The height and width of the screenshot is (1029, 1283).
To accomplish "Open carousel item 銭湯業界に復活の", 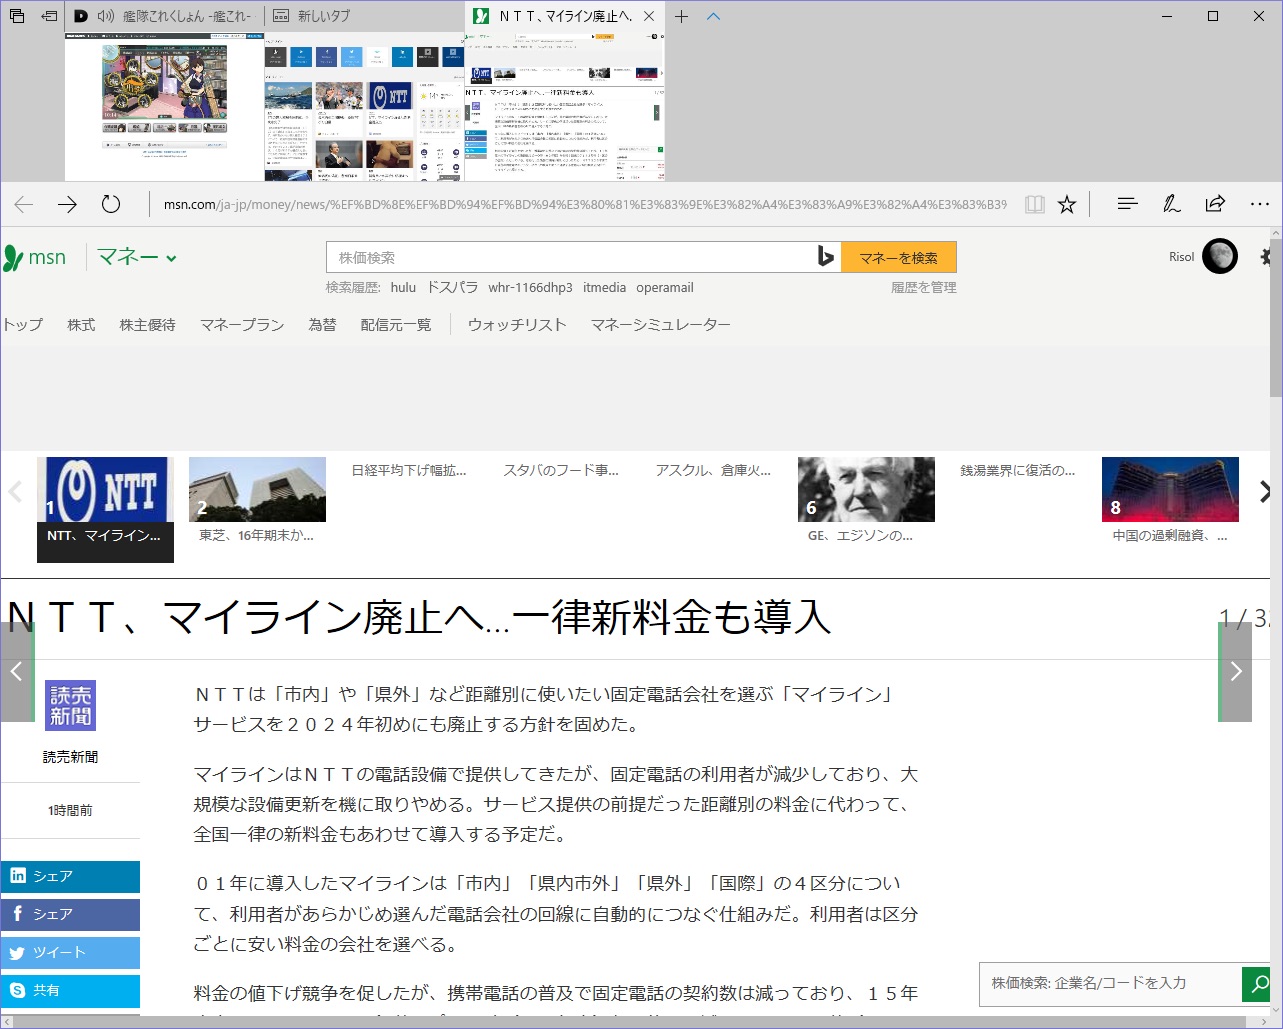I will pyautogui.click(x=1018, y=470).
